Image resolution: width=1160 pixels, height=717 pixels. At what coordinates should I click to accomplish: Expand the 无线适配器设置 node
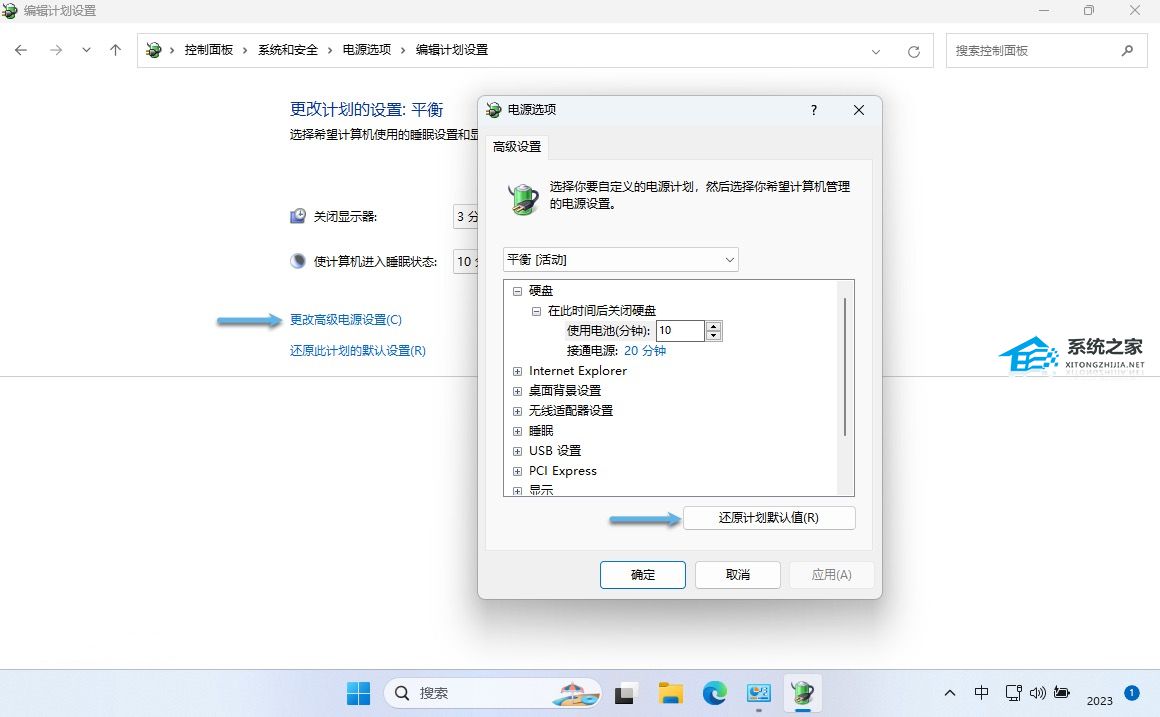(517, 411)
